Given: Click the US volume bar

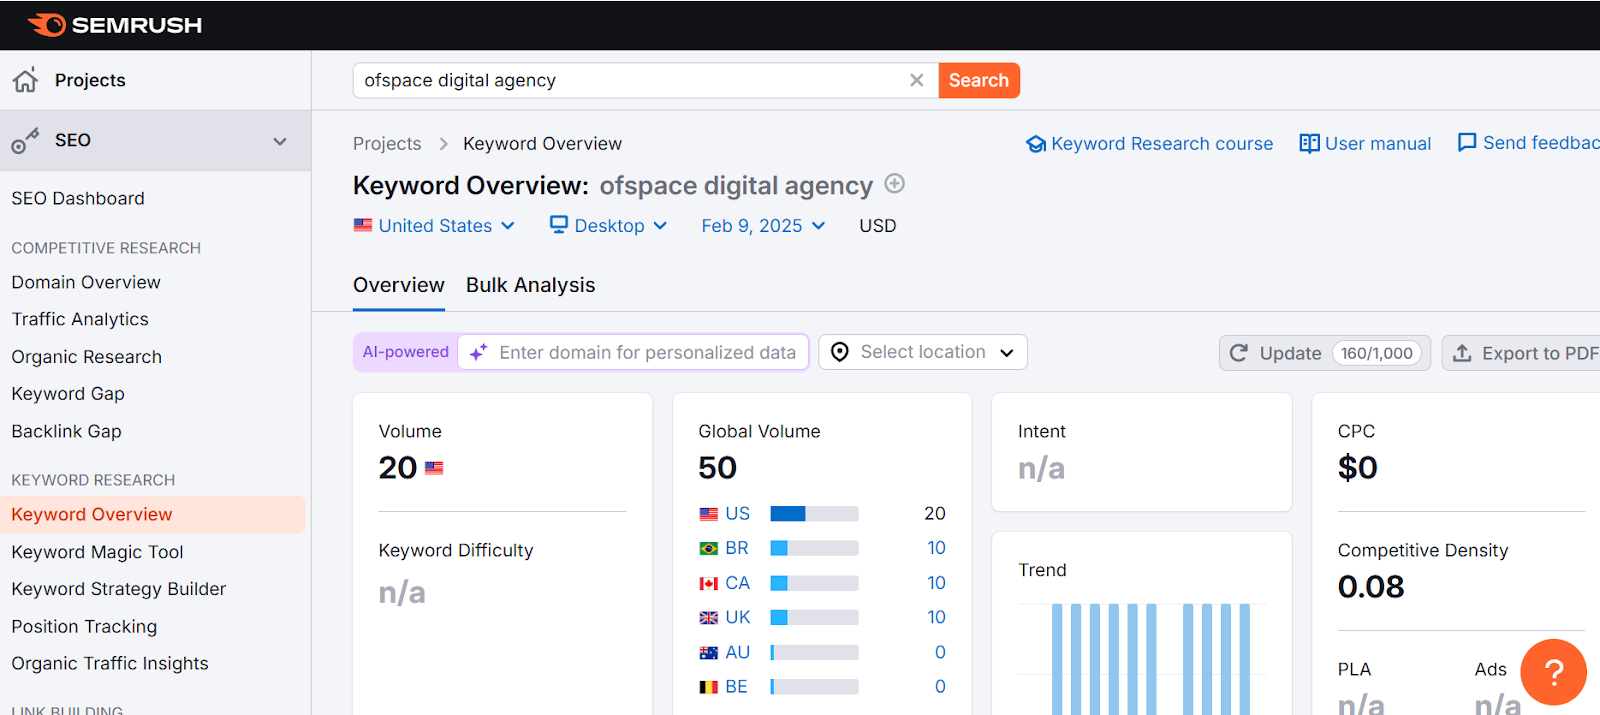Looking at the screenshot, I should (x=814, y=514).
